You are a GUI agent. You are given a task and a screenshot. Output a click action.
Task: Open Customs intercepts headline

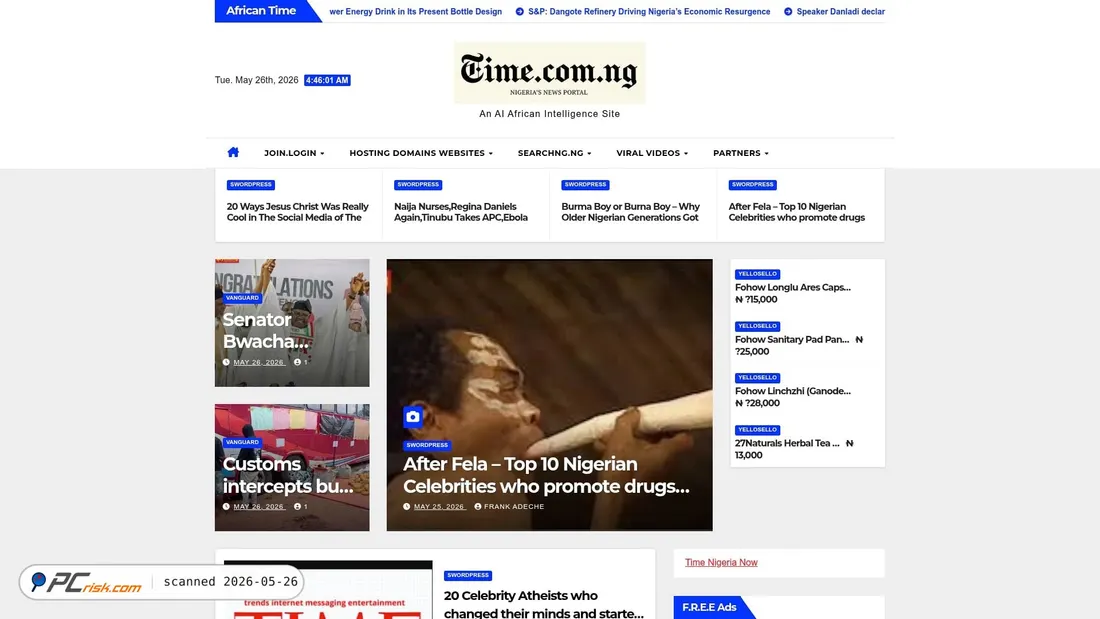point(288,474)
